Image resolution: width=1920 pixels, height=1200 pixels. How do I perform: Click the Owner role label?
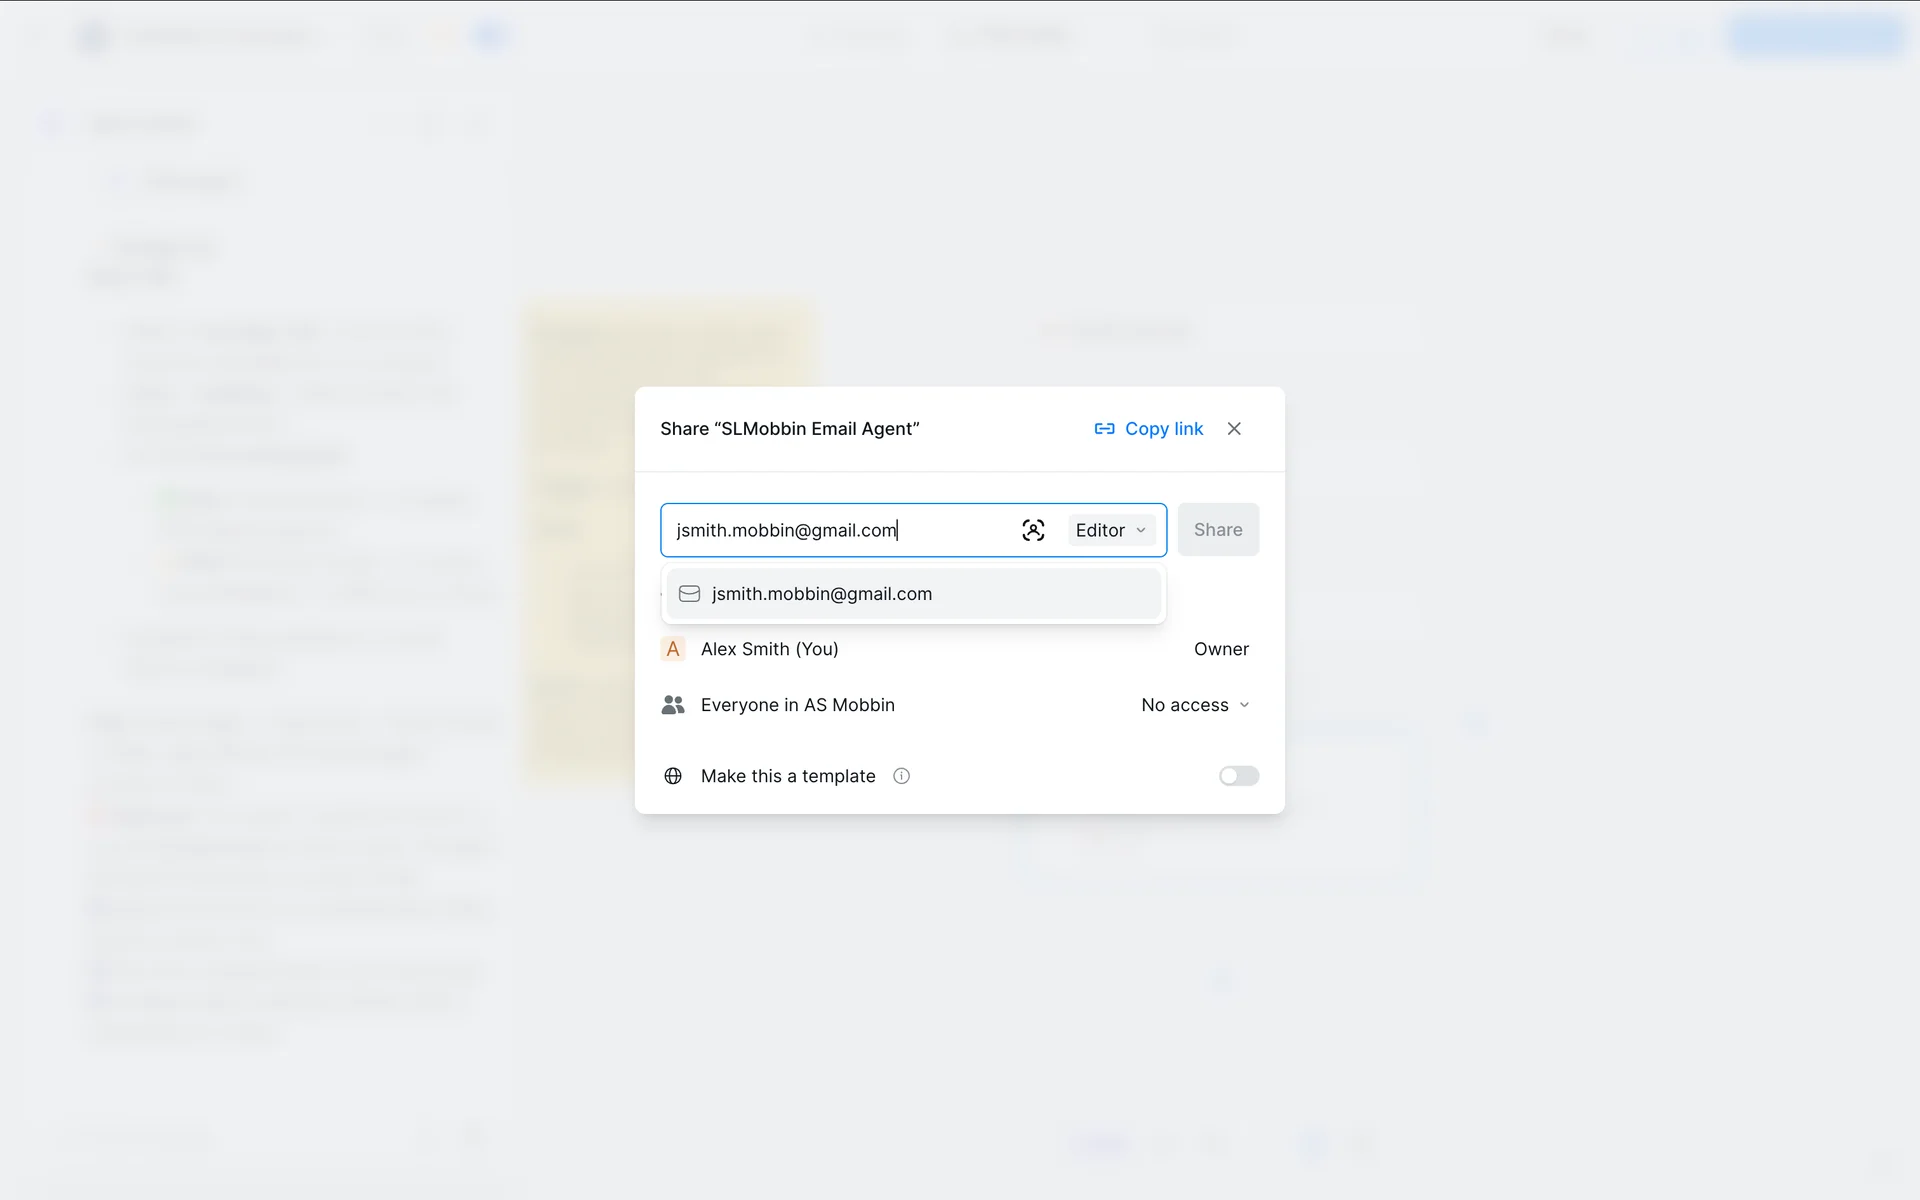tap(1221, 649)
